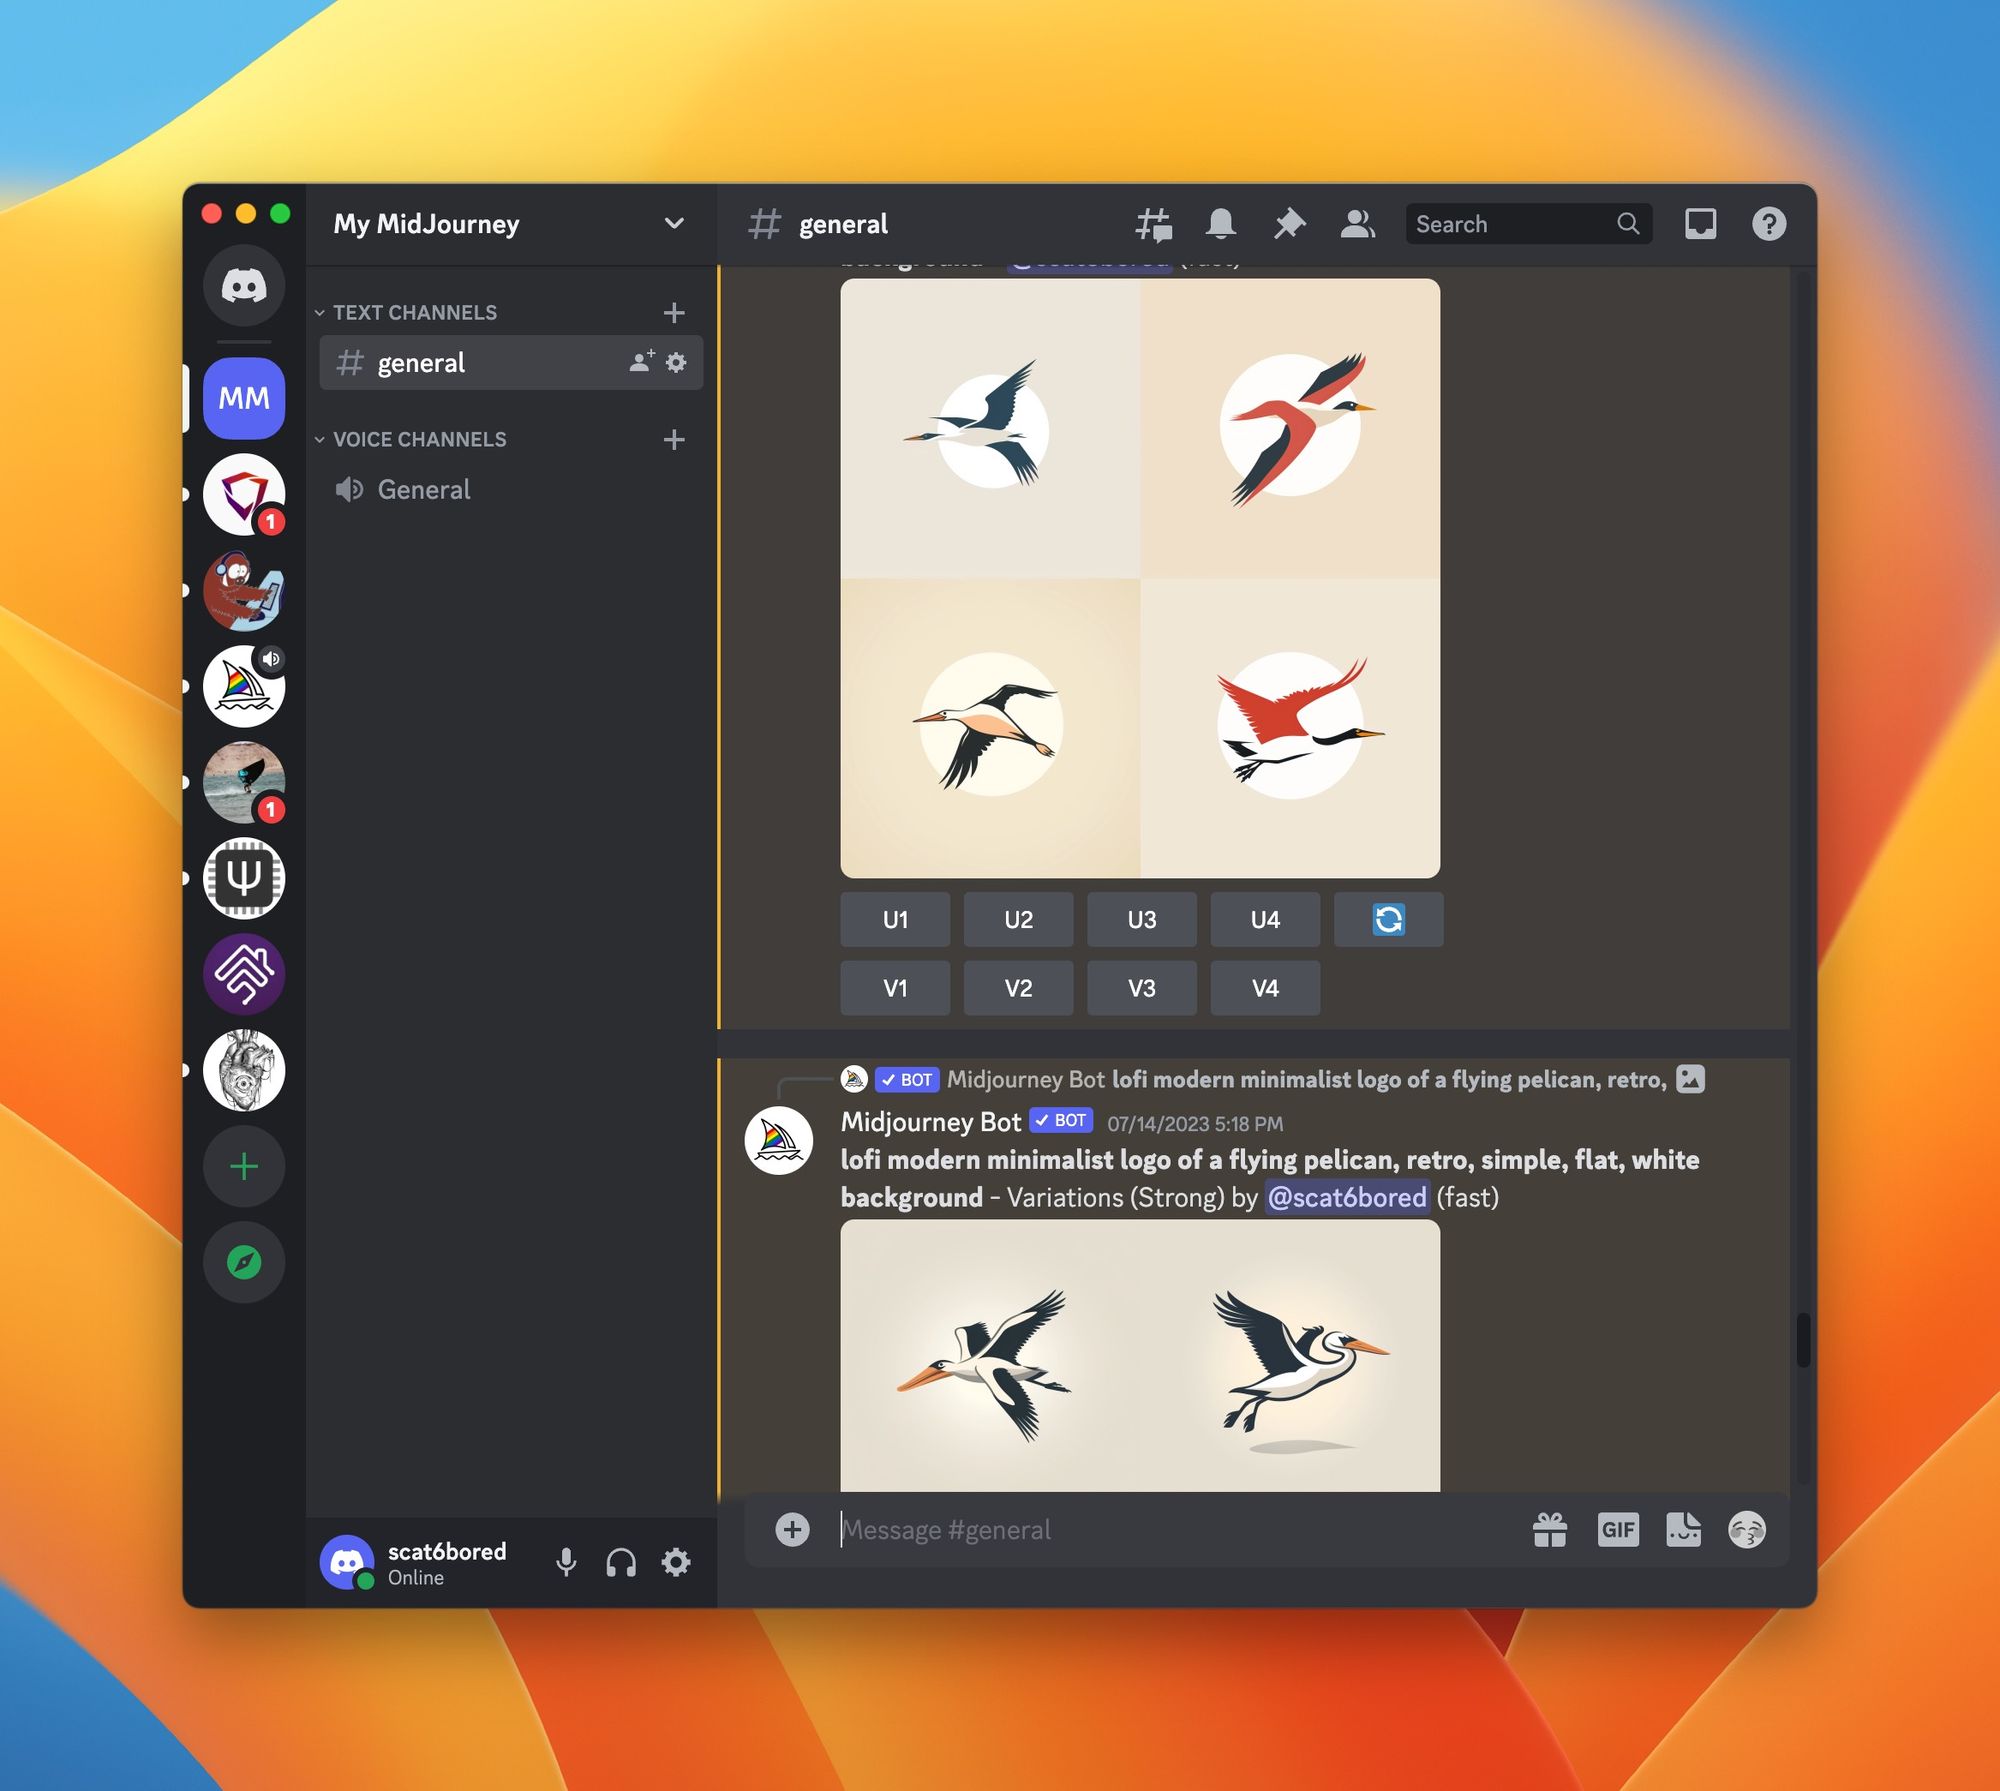Create a new text channel plus
Image resolution: width=2000 pixels, height=1791 pixels.
[x=674, y=312]
